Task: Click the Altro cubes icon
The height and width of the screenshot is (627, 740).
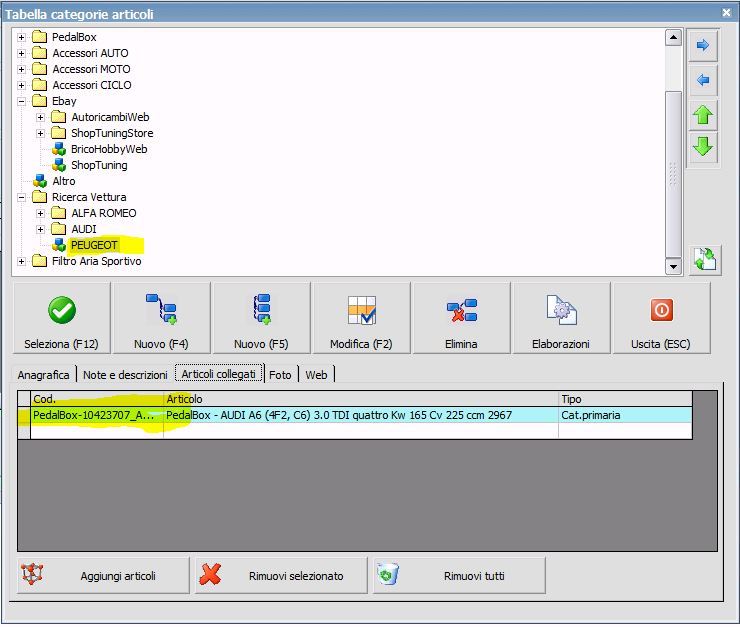Action: click(40, 181)
